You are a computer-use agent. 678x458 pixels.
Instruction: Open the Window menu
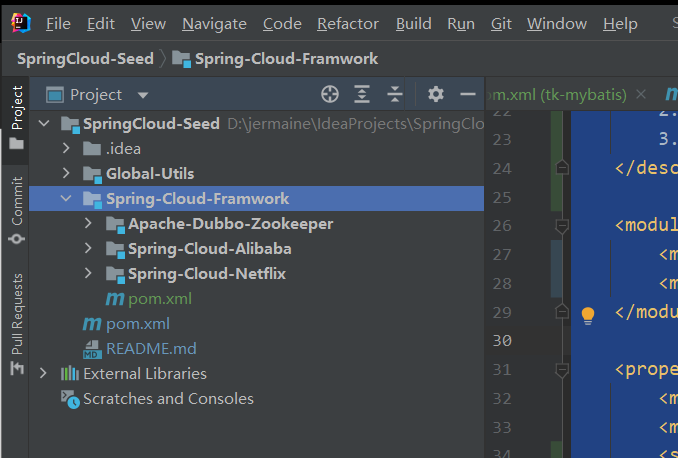tap(557, 24)
